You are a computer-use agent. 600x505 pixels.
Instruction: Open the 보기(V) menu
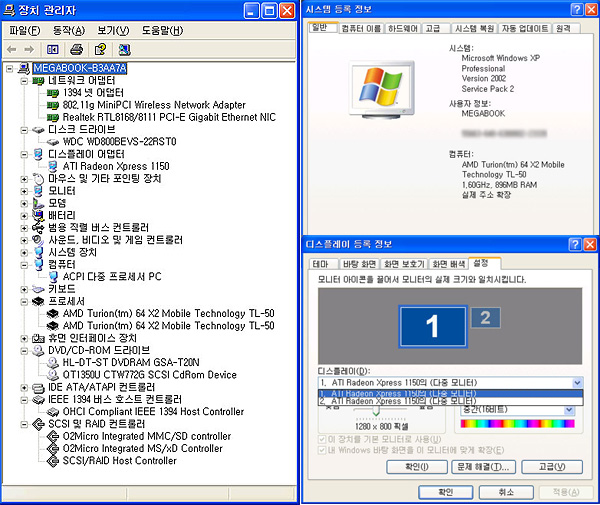pos(113,30)
